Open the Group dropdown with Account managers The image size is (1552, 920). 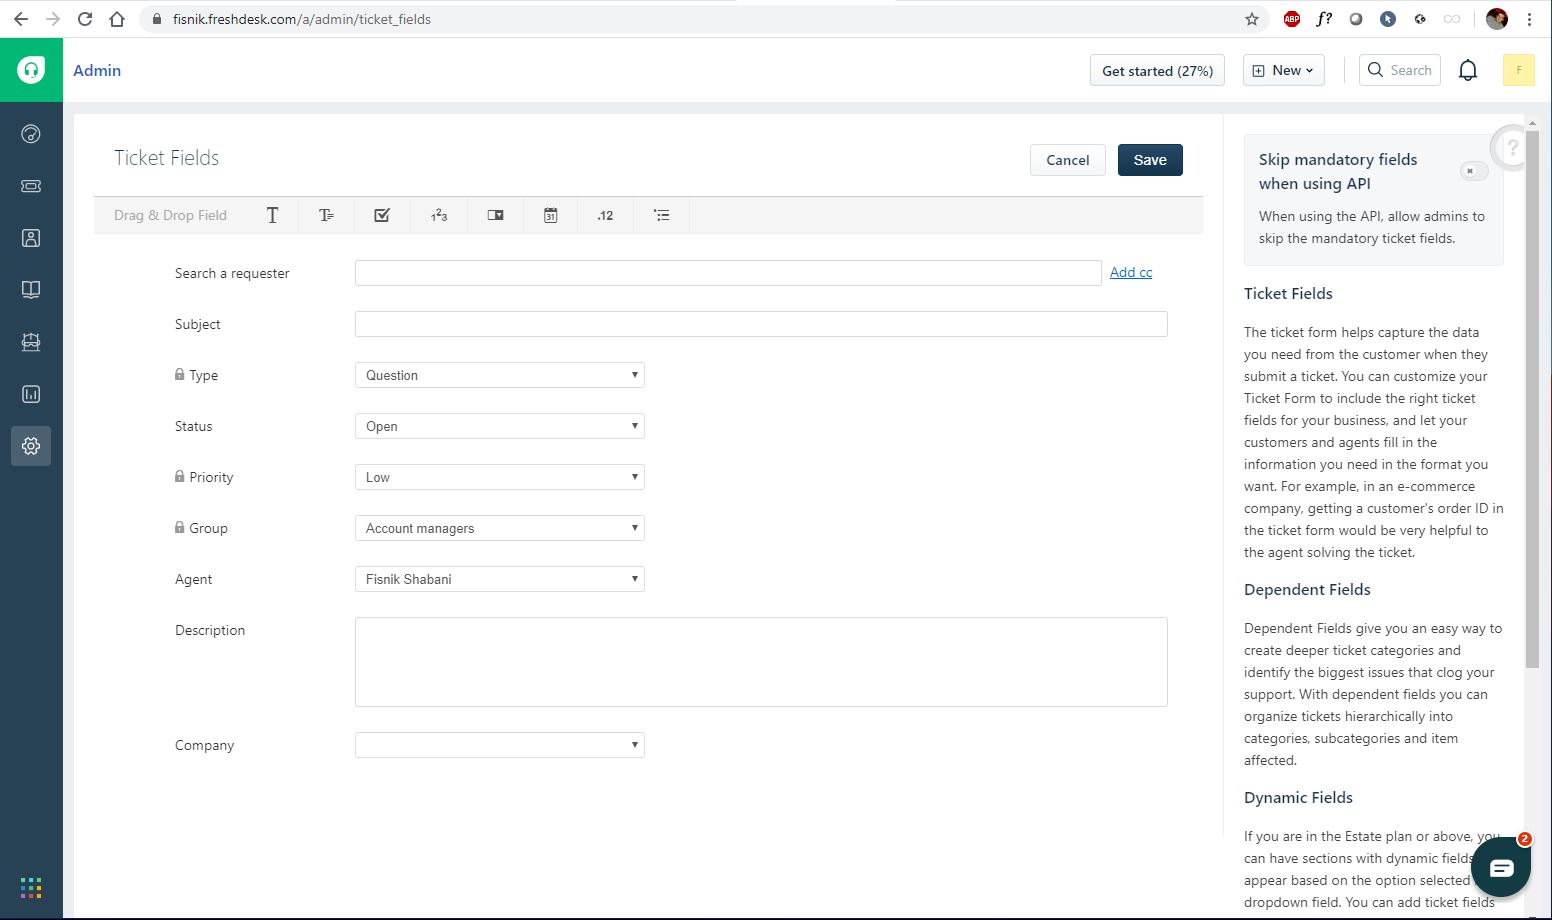tap(499, 528)
